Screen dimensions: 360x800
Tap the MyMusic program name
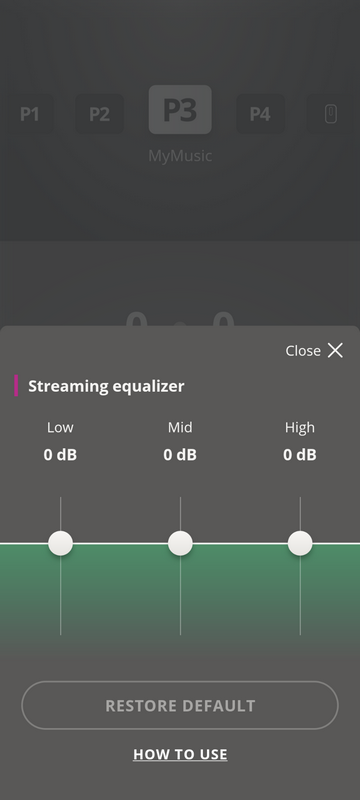(180, 156)
